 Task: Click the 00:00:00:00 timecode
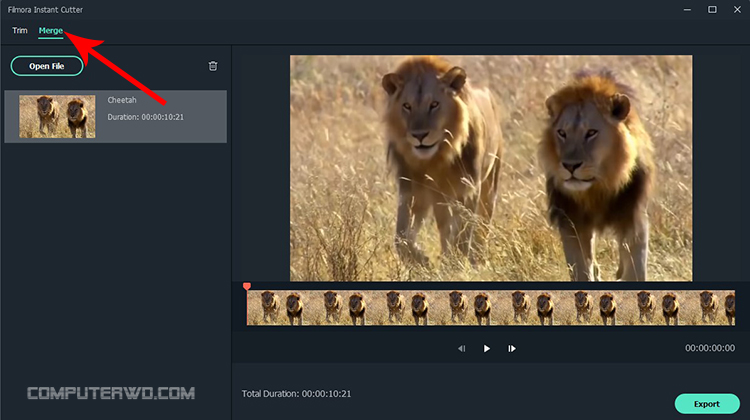(710, 348)
